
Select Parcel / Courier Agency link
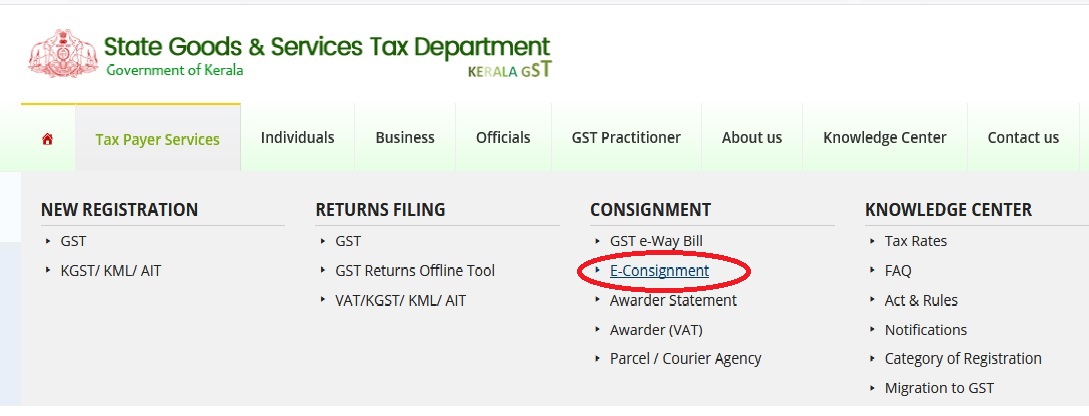coord(685,358)
